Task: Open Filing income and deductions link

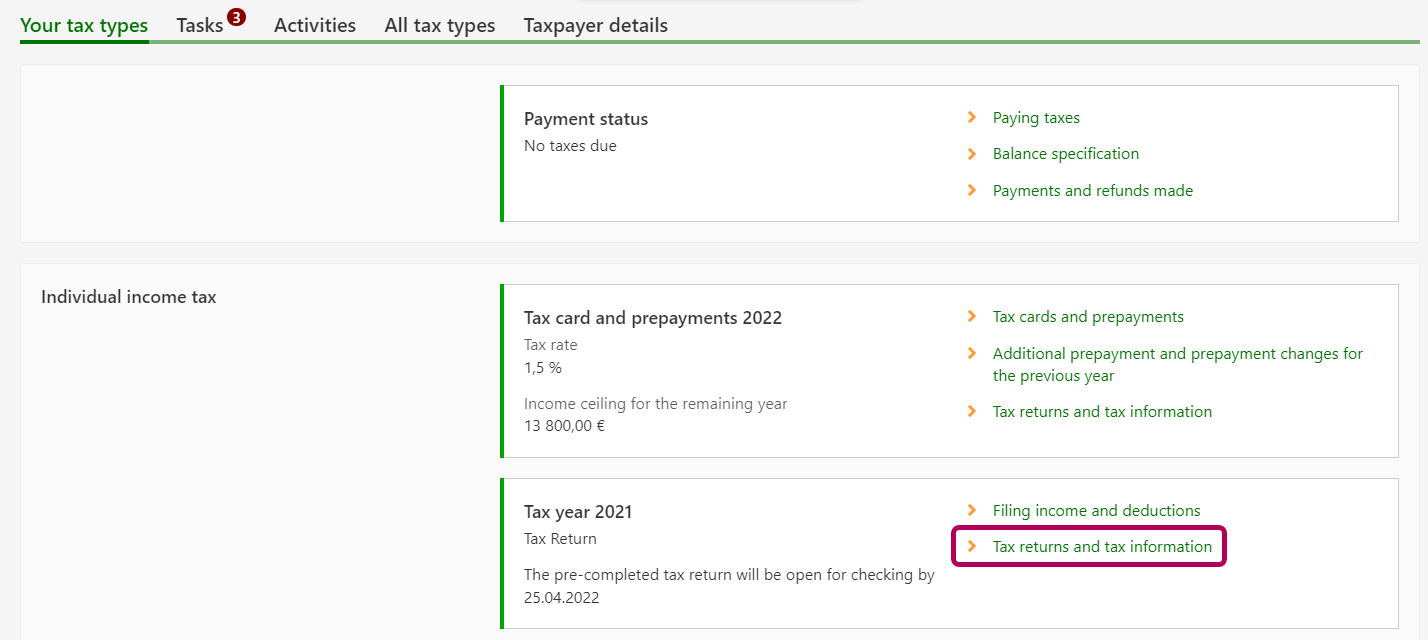Action: point(1096,511)
